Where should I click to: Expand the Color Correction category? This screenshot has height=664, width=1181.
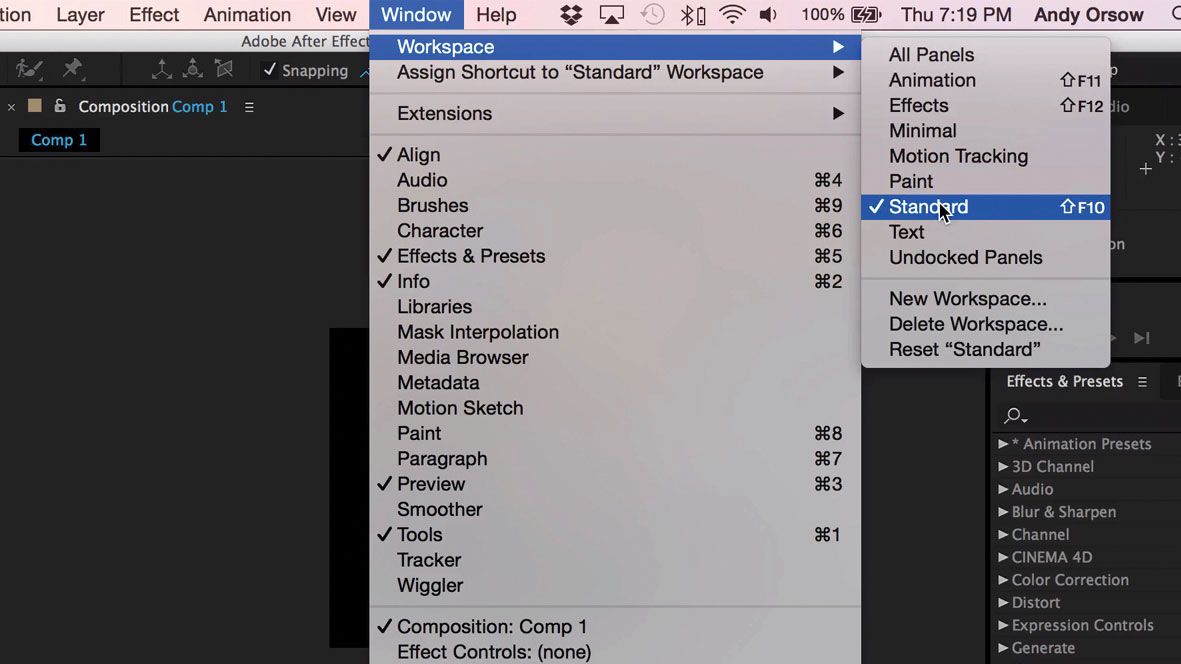coord(1070,579)
